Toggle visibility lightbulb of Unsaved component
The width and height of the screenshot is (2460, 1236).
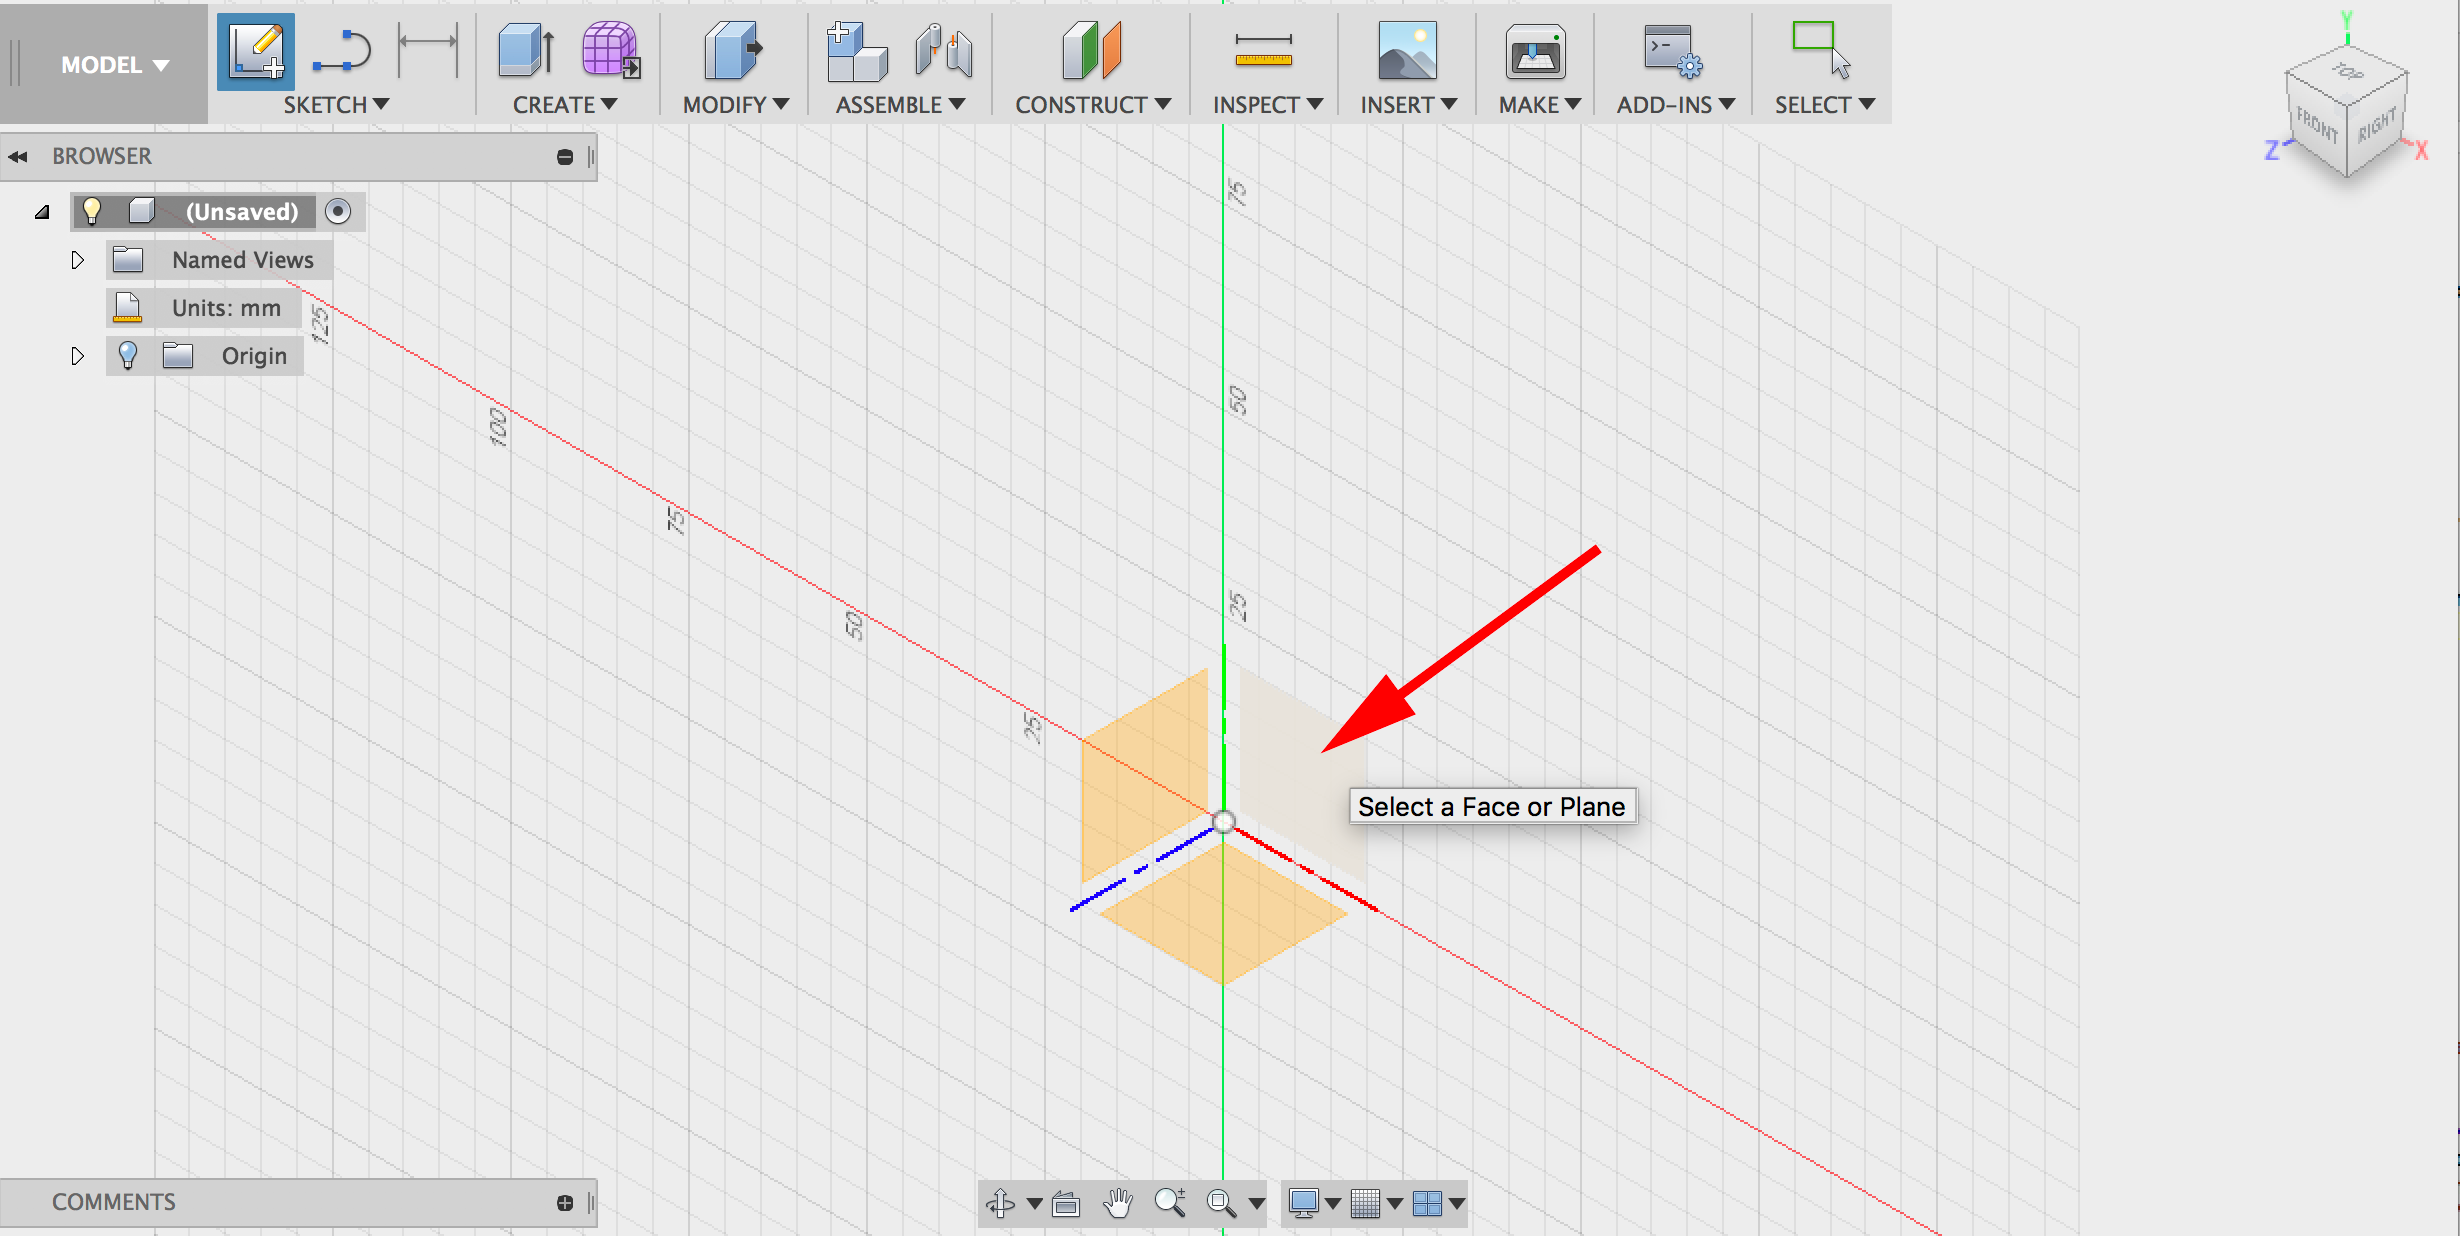92,211
